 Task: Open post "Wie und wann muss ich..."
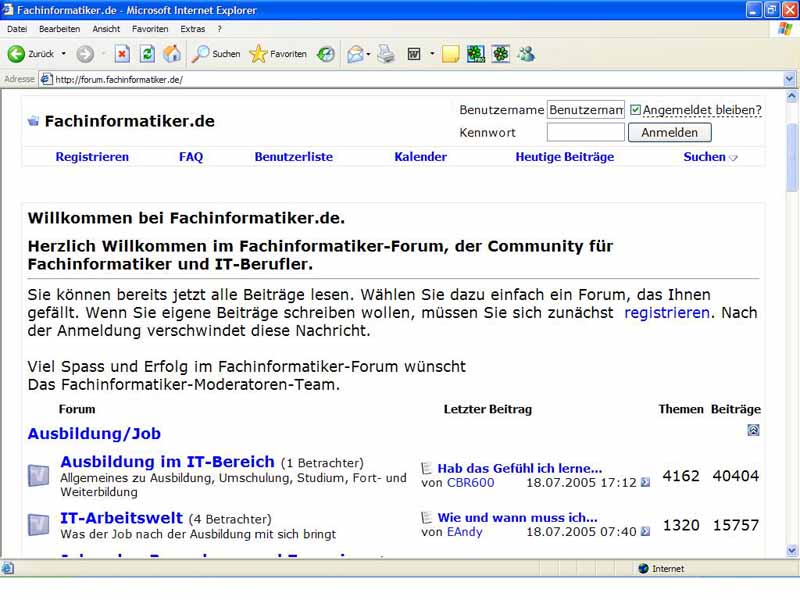click(517, 517)
